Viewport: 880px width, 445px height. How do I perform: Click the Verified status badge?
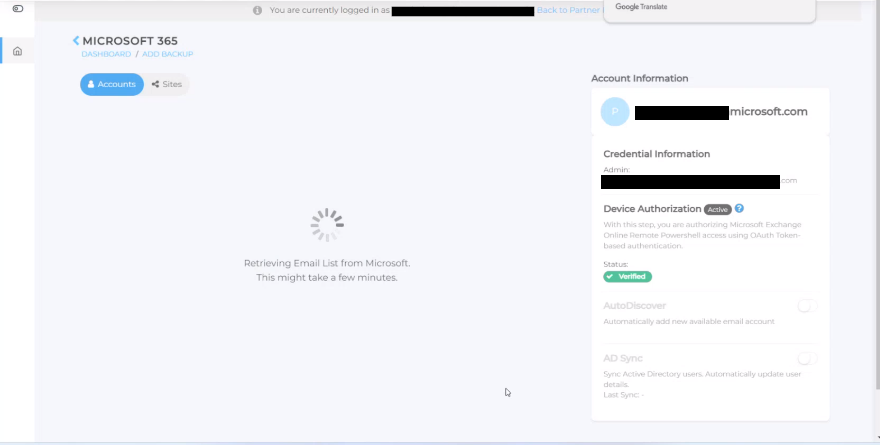627,277
